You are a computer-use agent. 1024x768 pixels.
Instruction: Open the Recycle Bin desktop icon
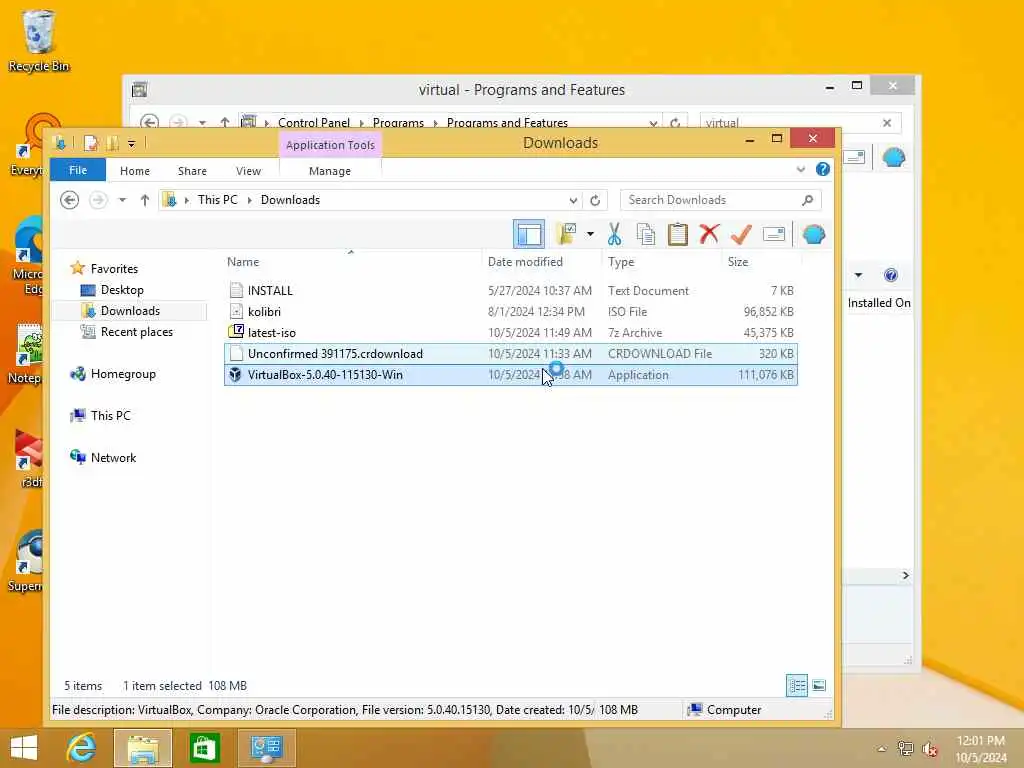39,40
